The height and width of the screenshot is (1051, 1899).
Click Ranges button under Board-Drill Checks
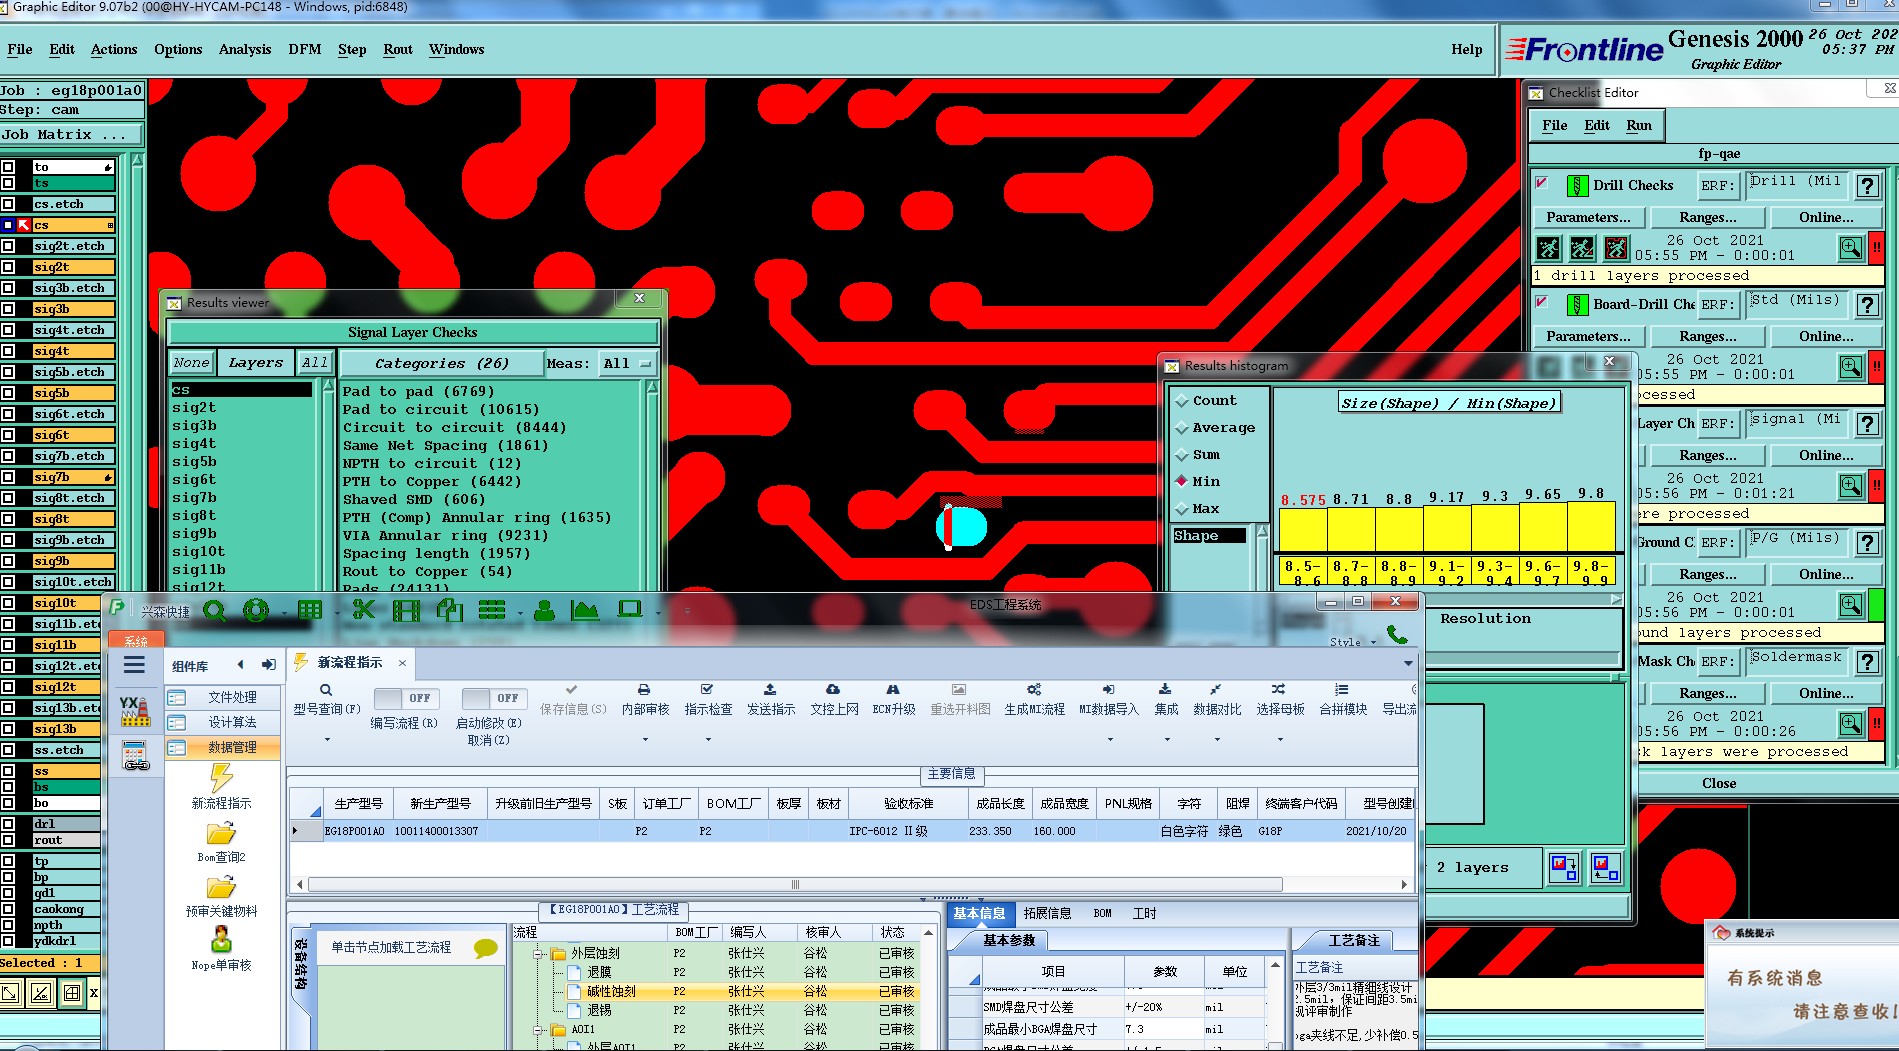(x=1708, y=336)
